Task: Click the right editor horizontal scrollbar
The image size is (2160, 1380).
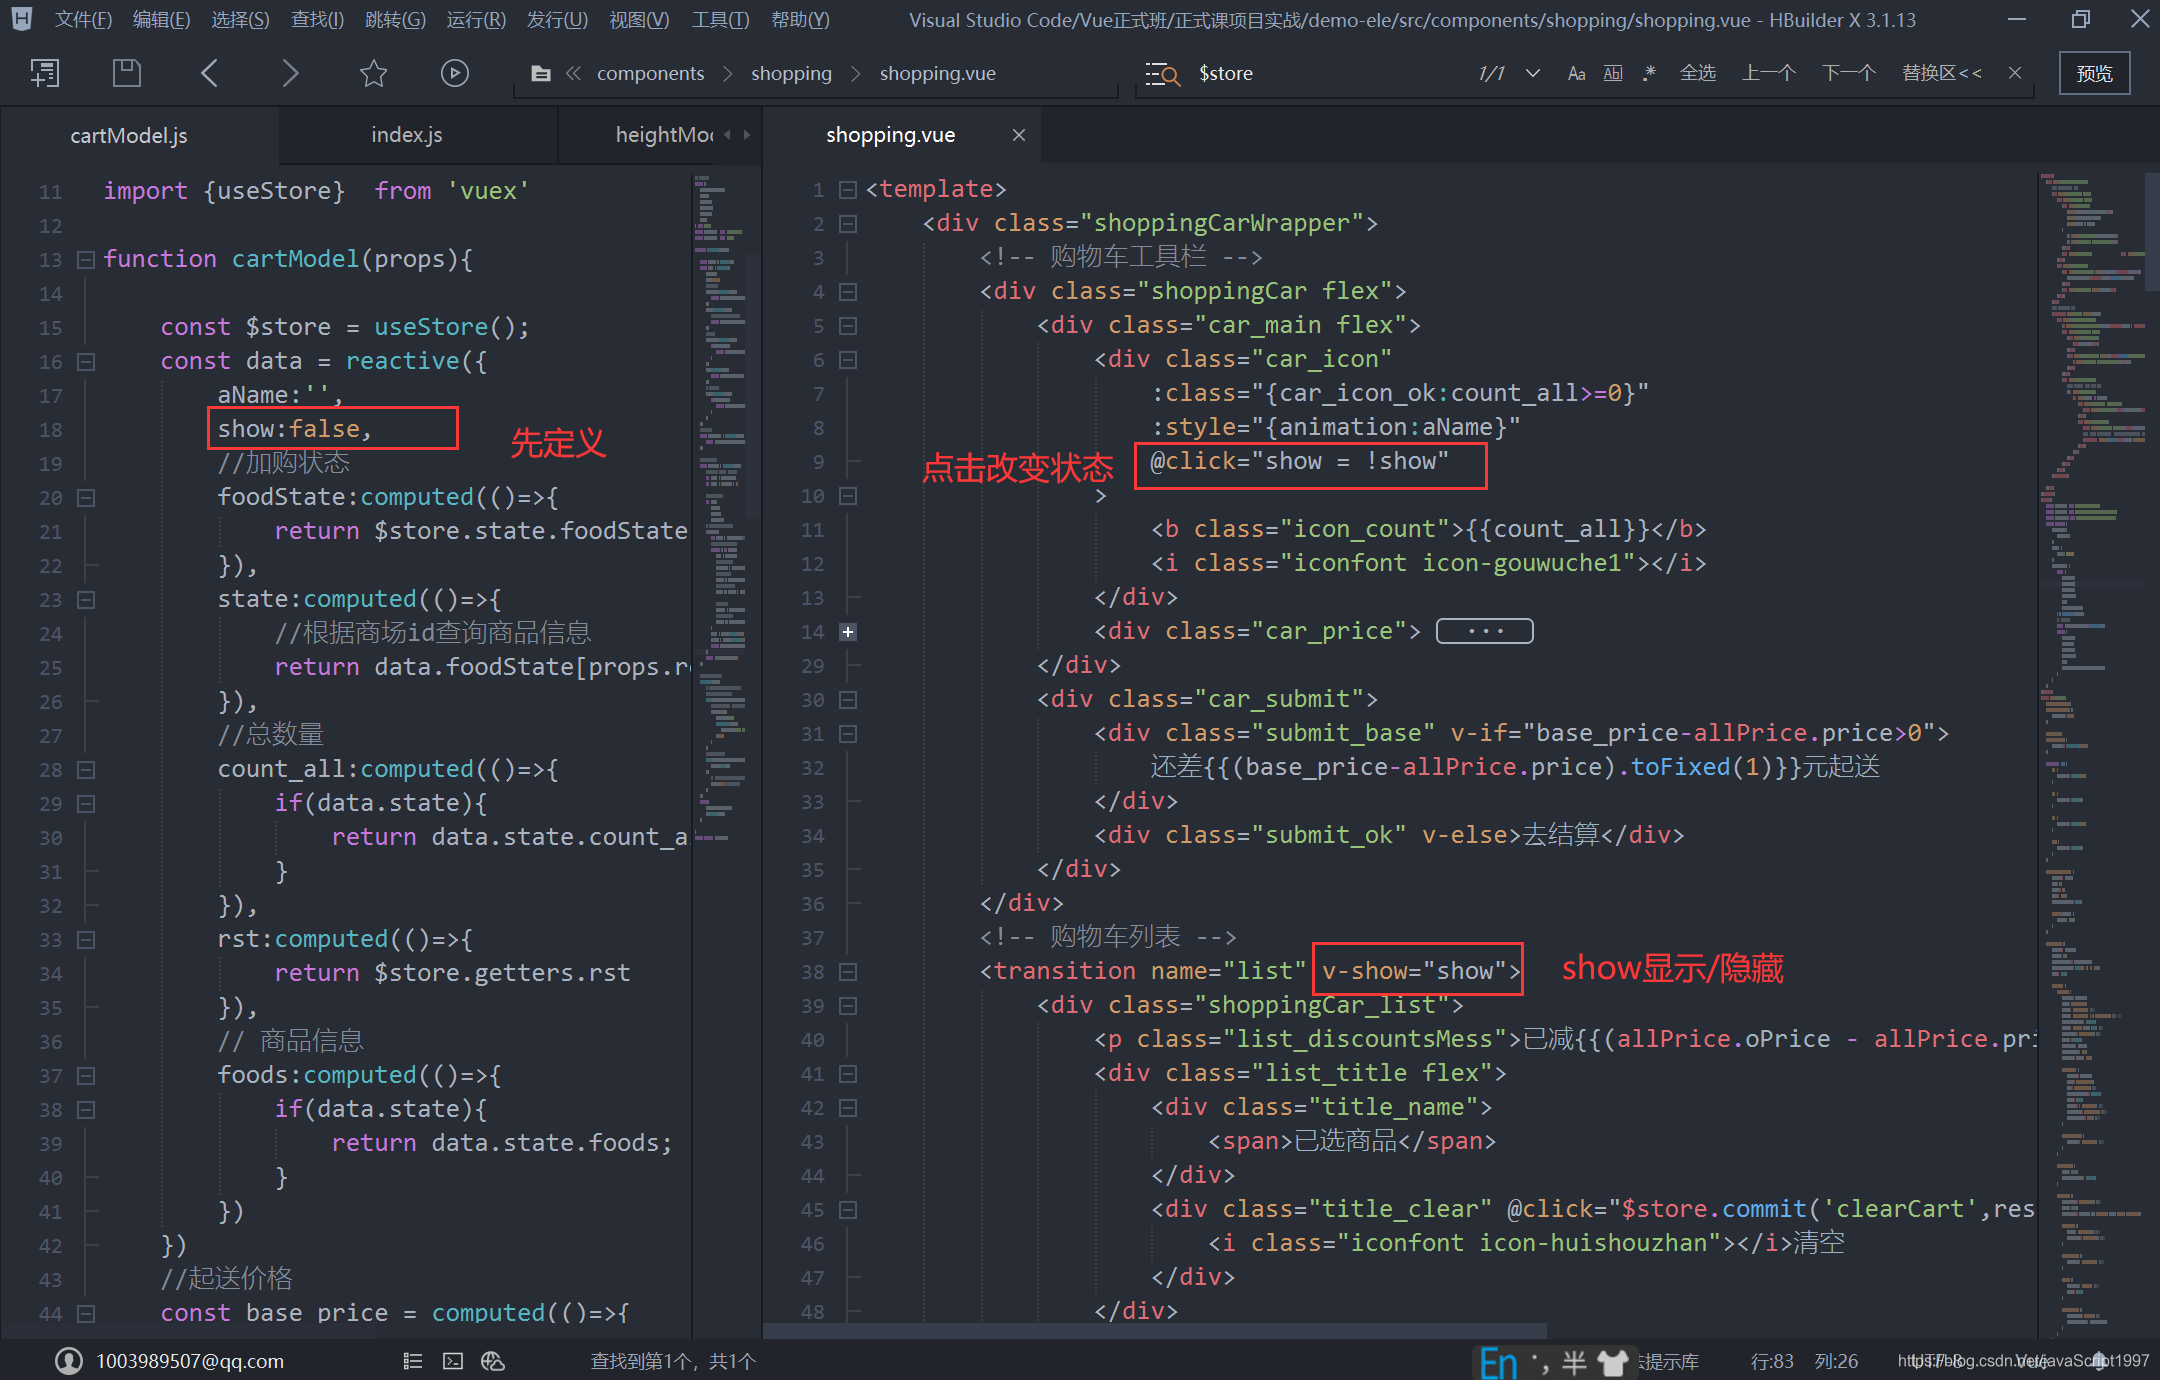Action: pyautogui.click(x=1155, y=1330)
